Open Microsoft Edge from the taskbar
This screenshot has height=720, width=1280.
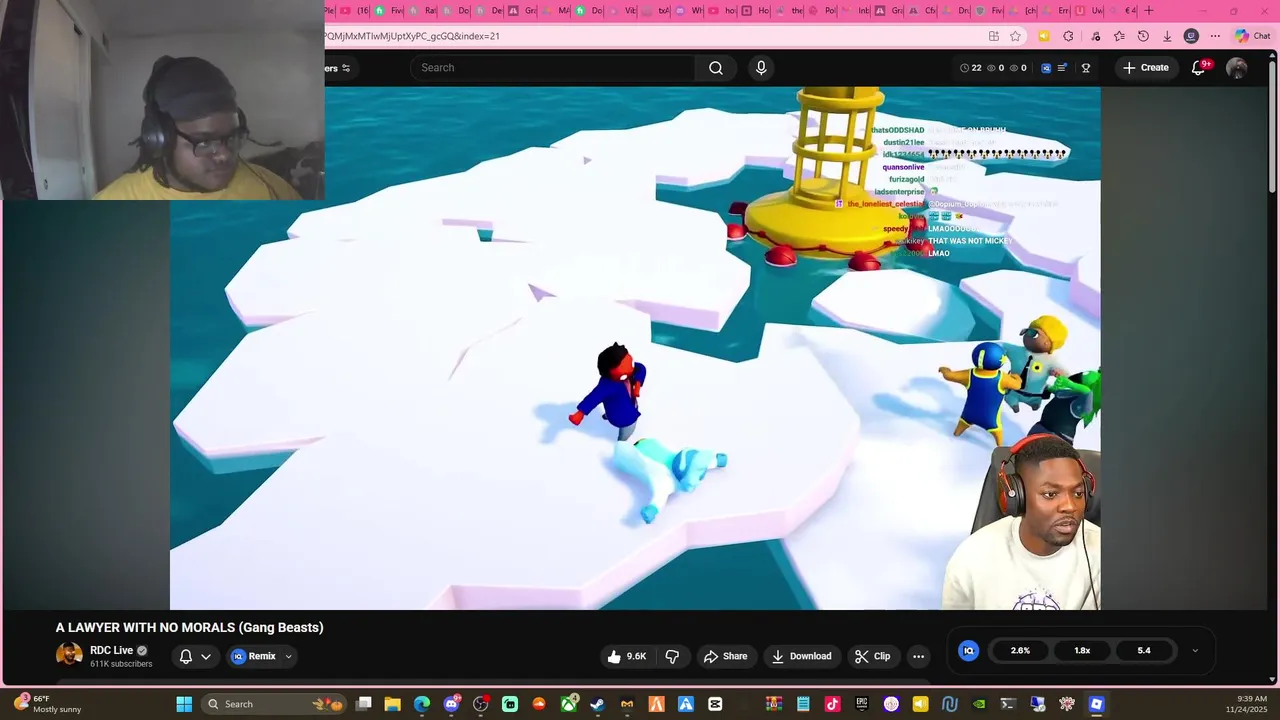click(422, 704)
